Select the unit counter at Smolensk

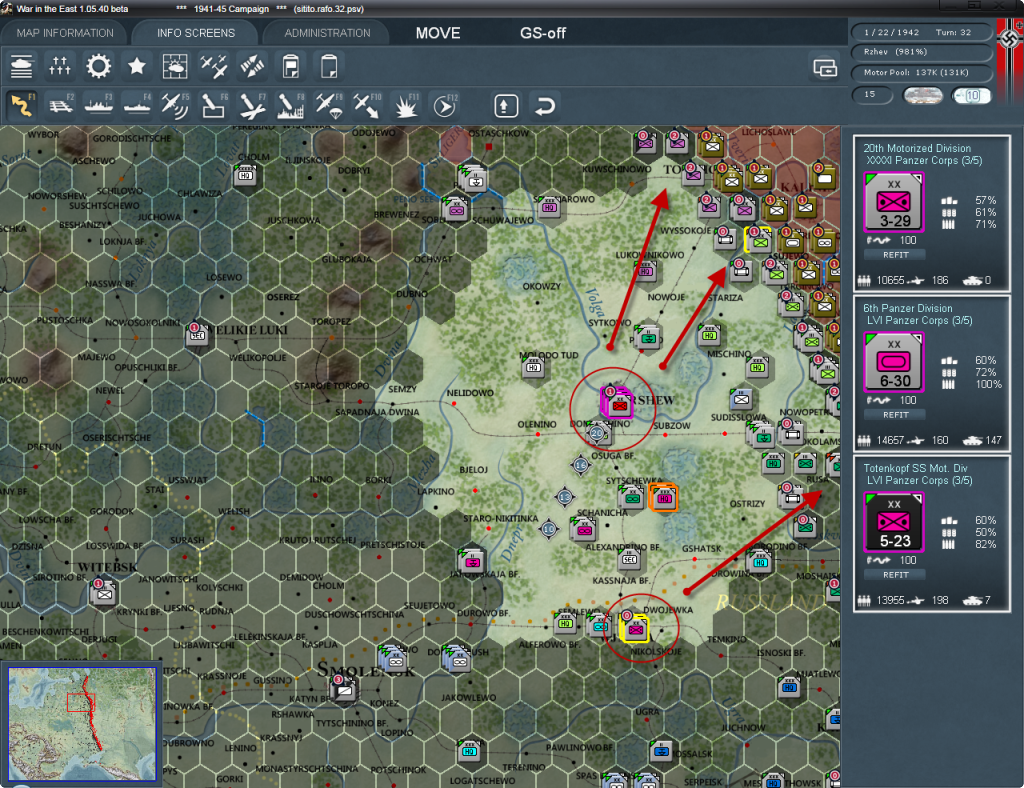tap(344, 689)
